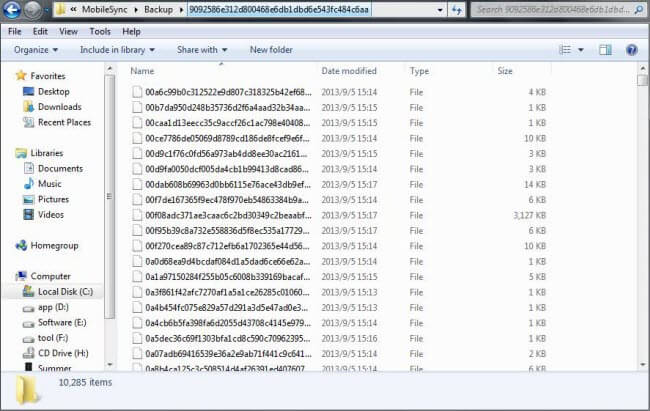Viewport: 650px width, 411px height.
Task: Open the Edit menu
Action: (x=40, y=32)
